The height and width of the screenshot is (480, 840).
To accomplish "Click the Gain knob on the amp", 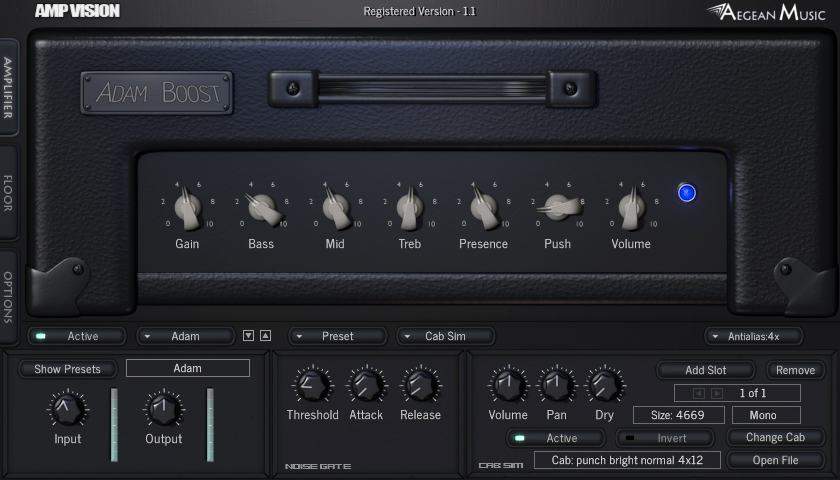I will [187, 210].
